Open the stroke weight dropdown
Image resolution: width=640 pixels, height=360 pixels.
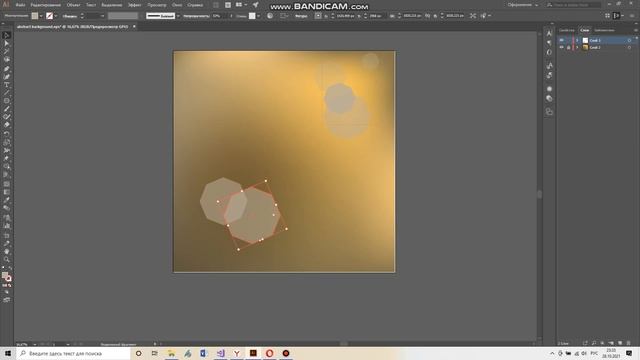click(x=102, y=16)
